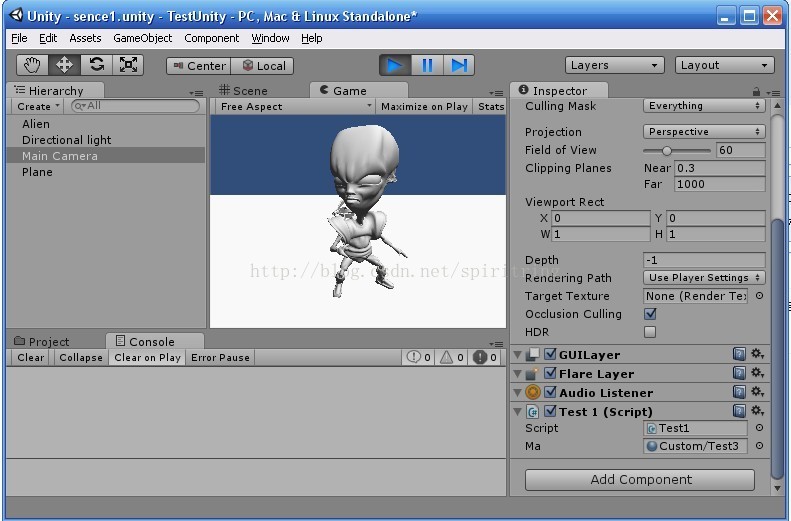Click the Depth value field
The image size is (791, 521).
coord(704,260)
